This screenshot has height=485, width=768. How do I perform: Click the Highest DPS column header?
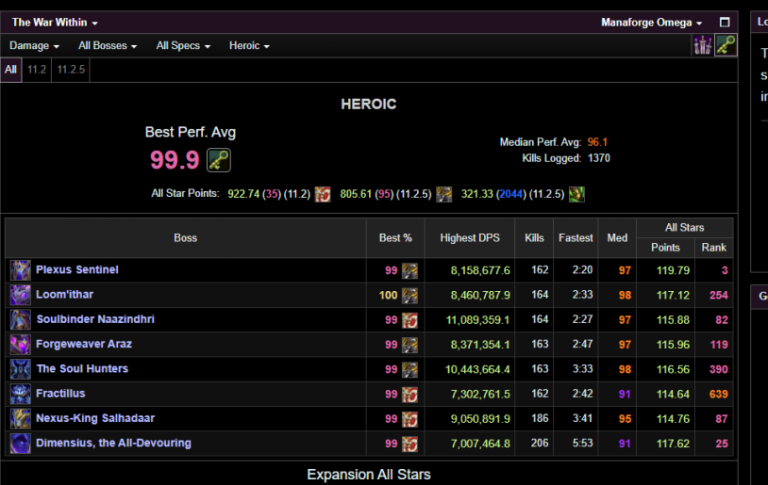point(470,238)
